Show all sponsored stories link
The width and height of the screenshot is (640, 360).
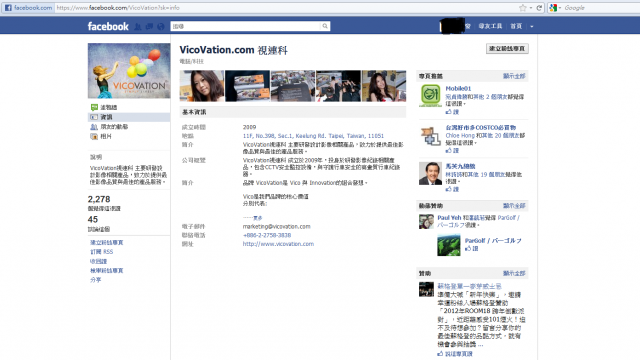514,206
